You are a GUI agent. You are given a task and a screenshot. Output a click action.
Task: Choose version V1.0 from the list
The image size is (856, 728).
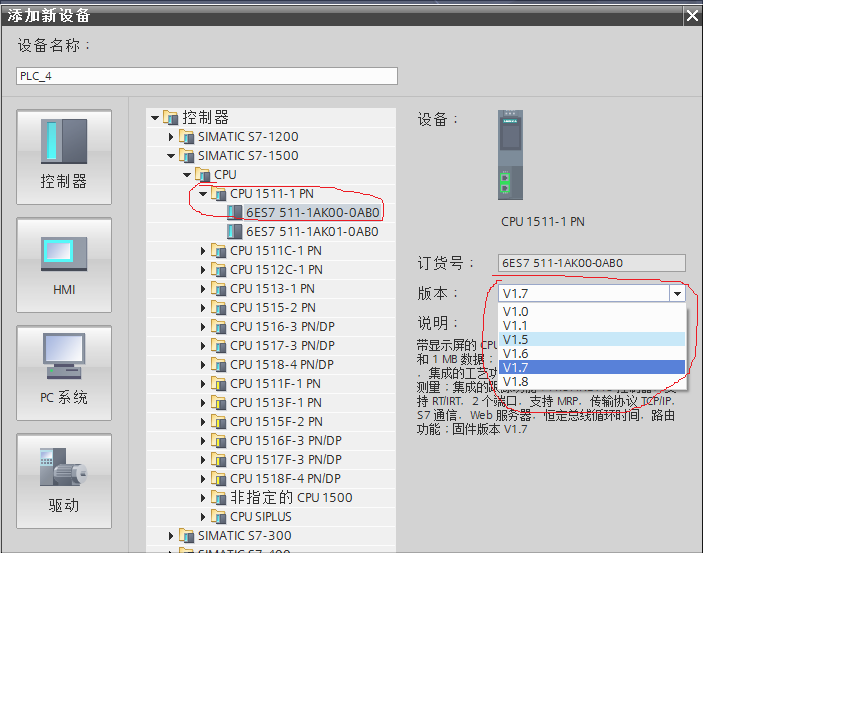(592, 312)
